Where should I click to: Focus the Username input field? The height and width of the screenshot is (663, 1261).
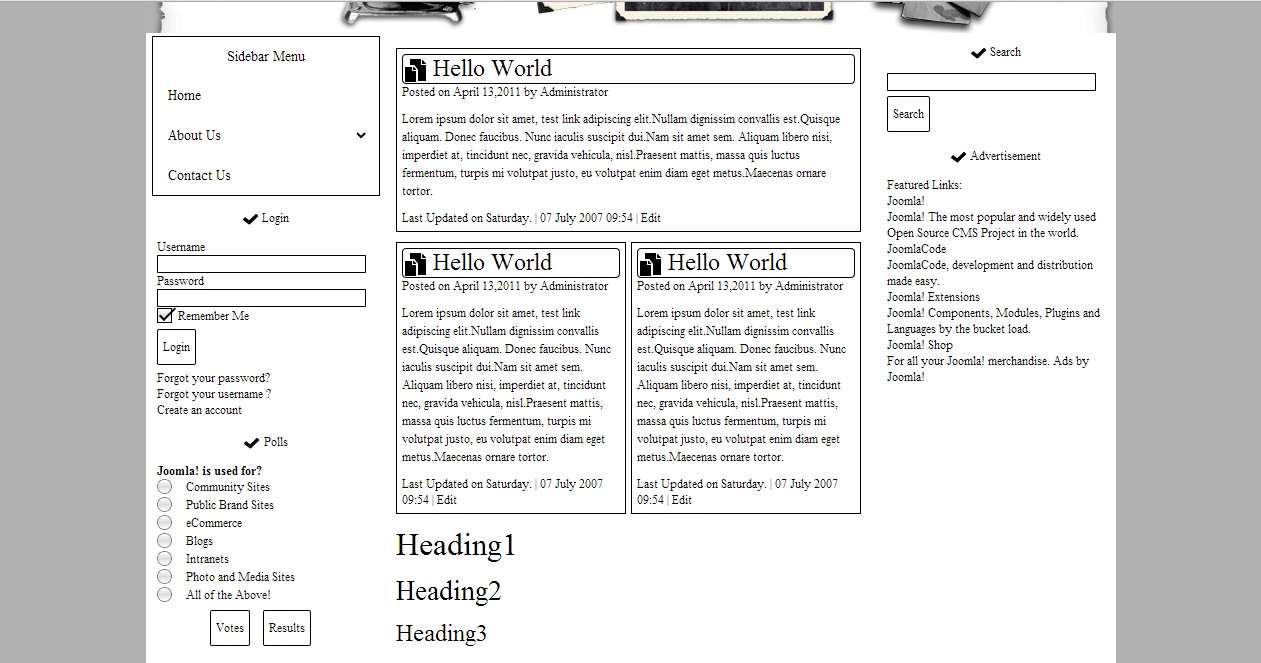click(x=261, y=264)
